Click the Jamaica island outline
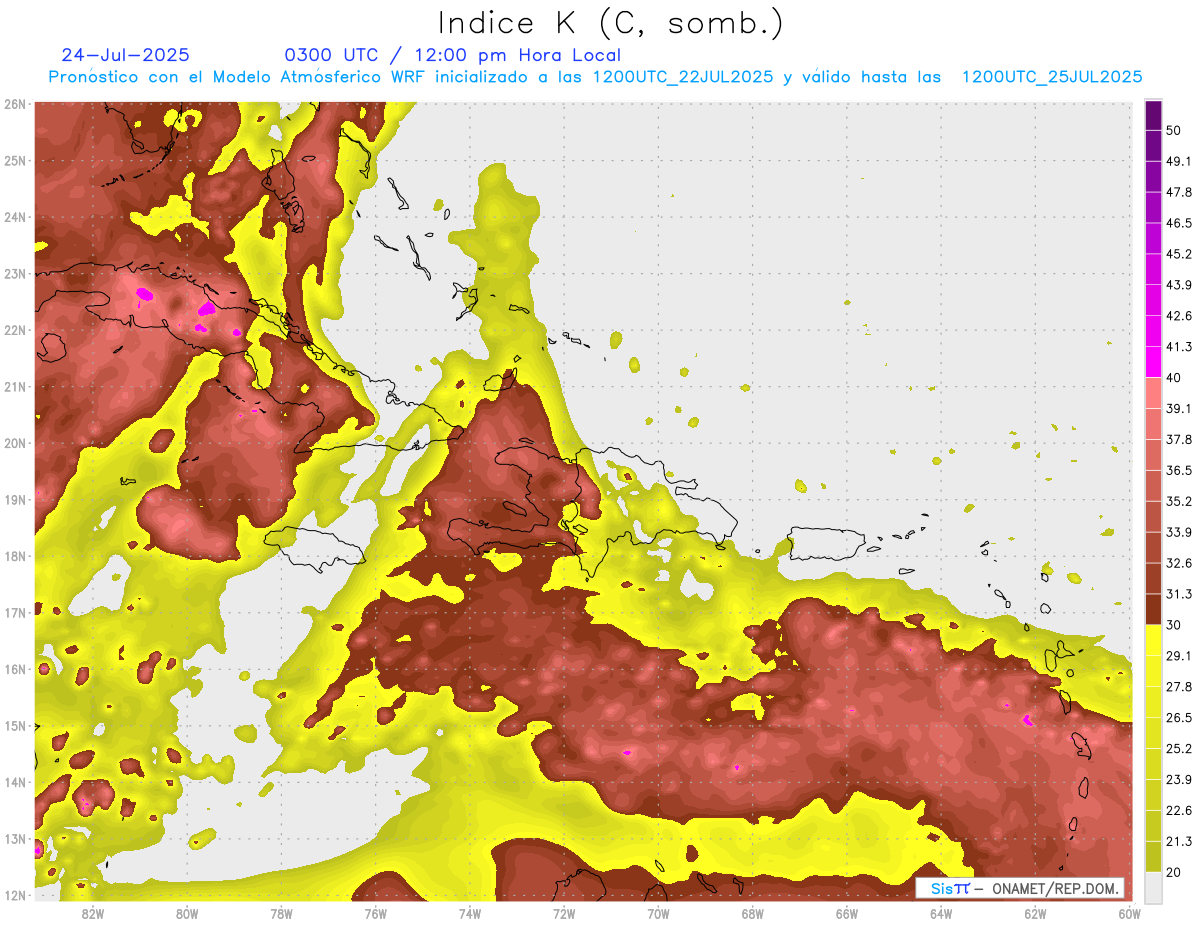Screen dimensions: 1200x927 tap(313, 548)
